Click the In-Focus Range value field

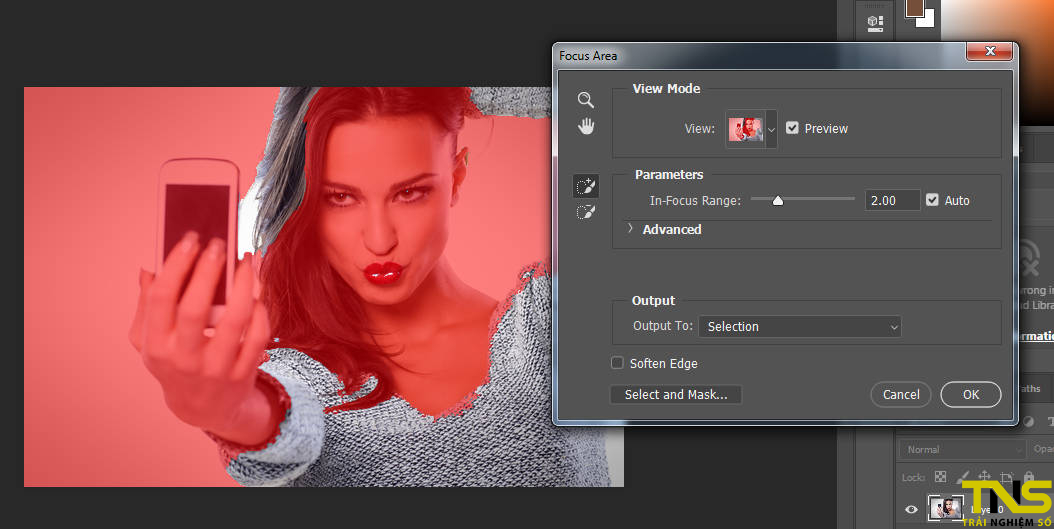[x=892, y=200]
